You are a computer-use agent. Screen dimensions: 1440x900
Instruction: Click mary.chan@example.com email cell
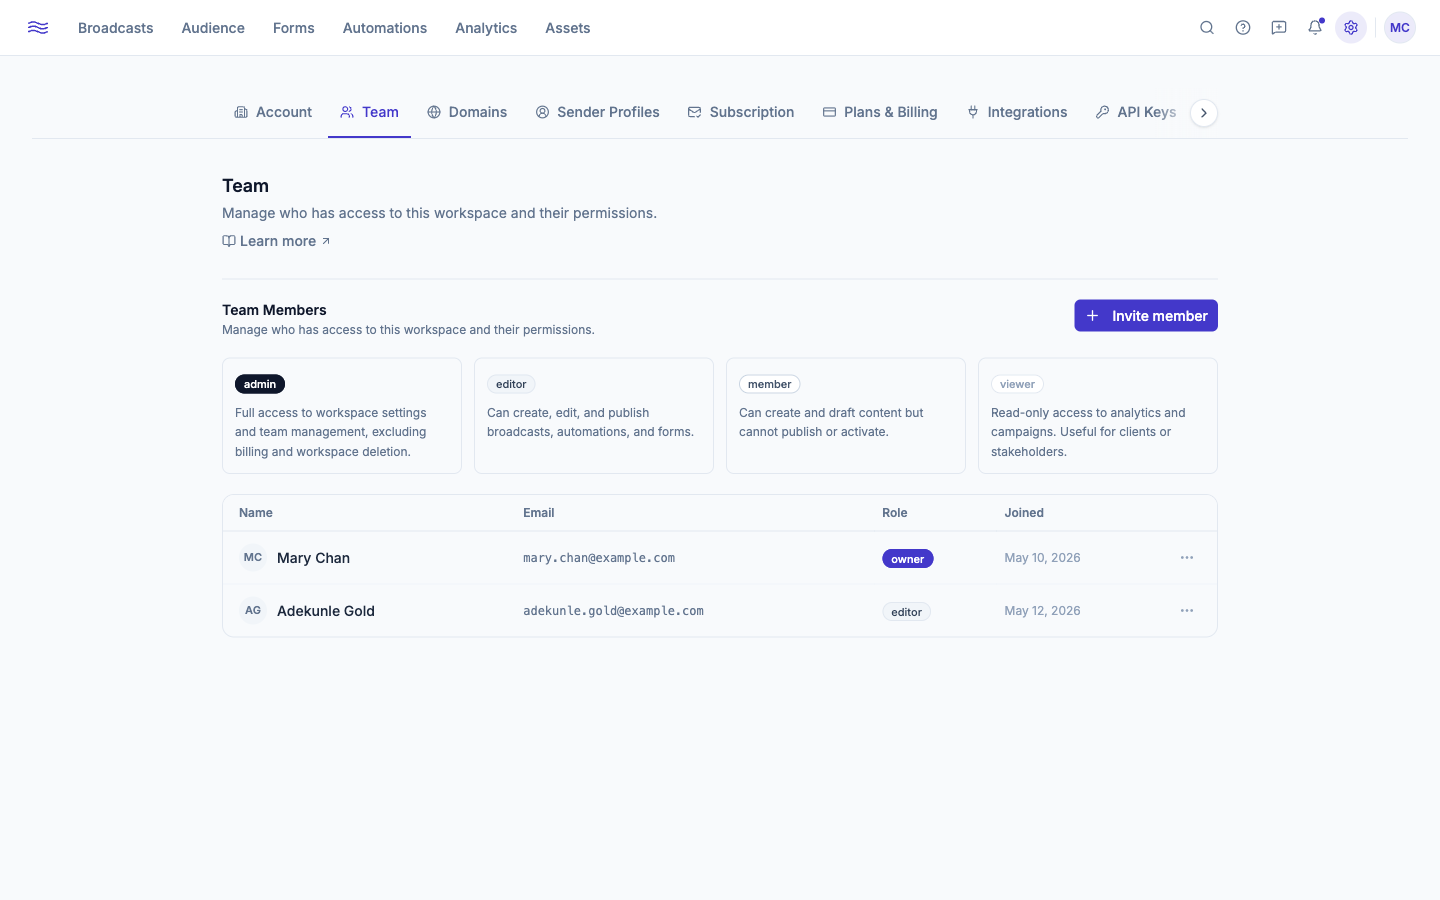point(599,558)
